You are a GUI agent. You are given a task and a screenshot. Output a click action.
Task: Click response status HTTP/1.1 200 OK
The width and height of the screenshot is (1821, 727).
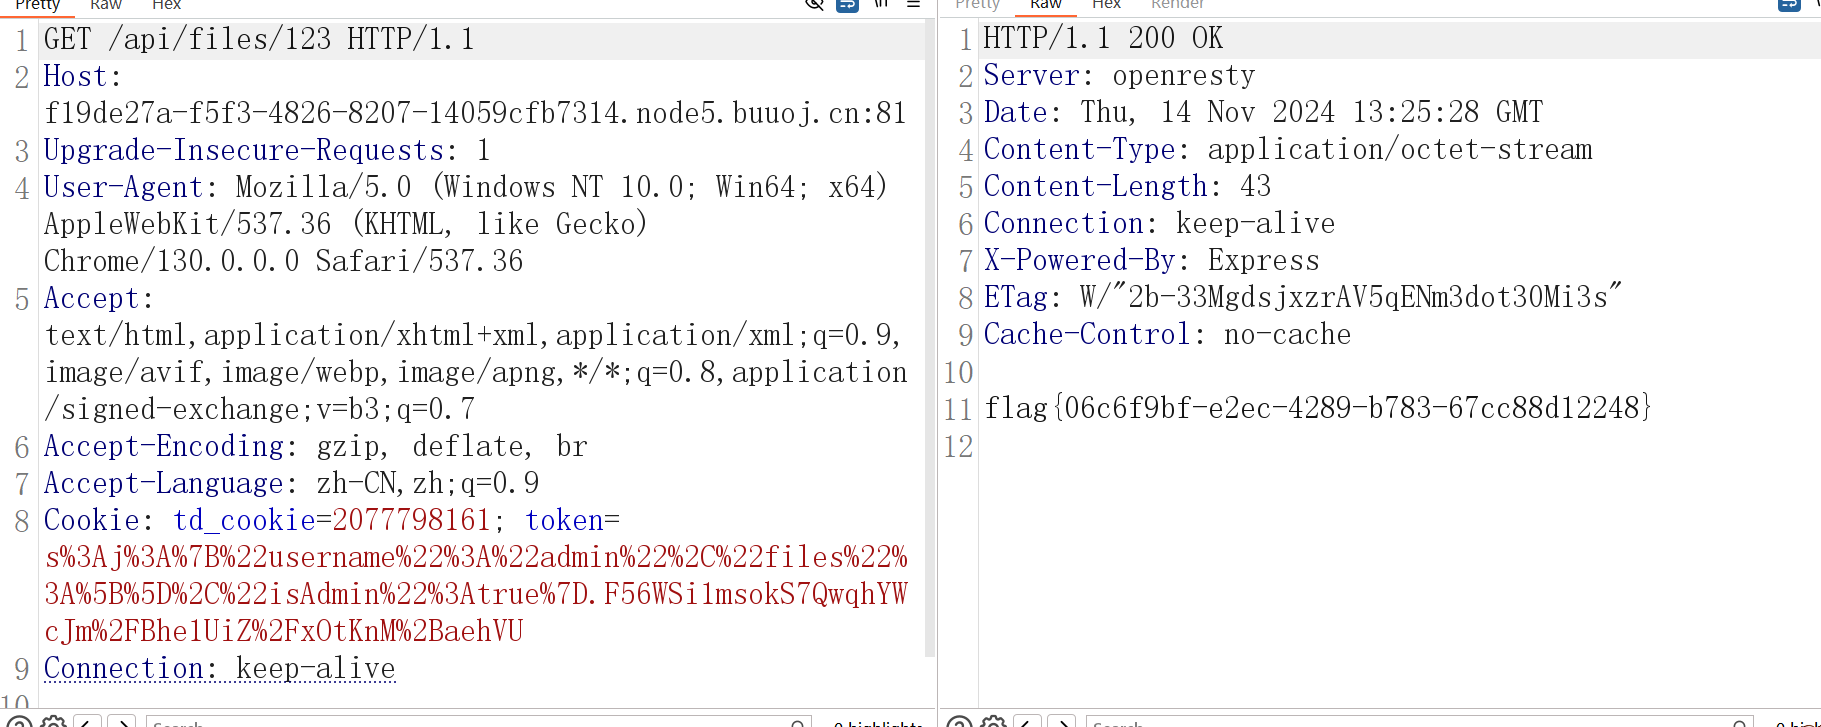pos(1103,39)
